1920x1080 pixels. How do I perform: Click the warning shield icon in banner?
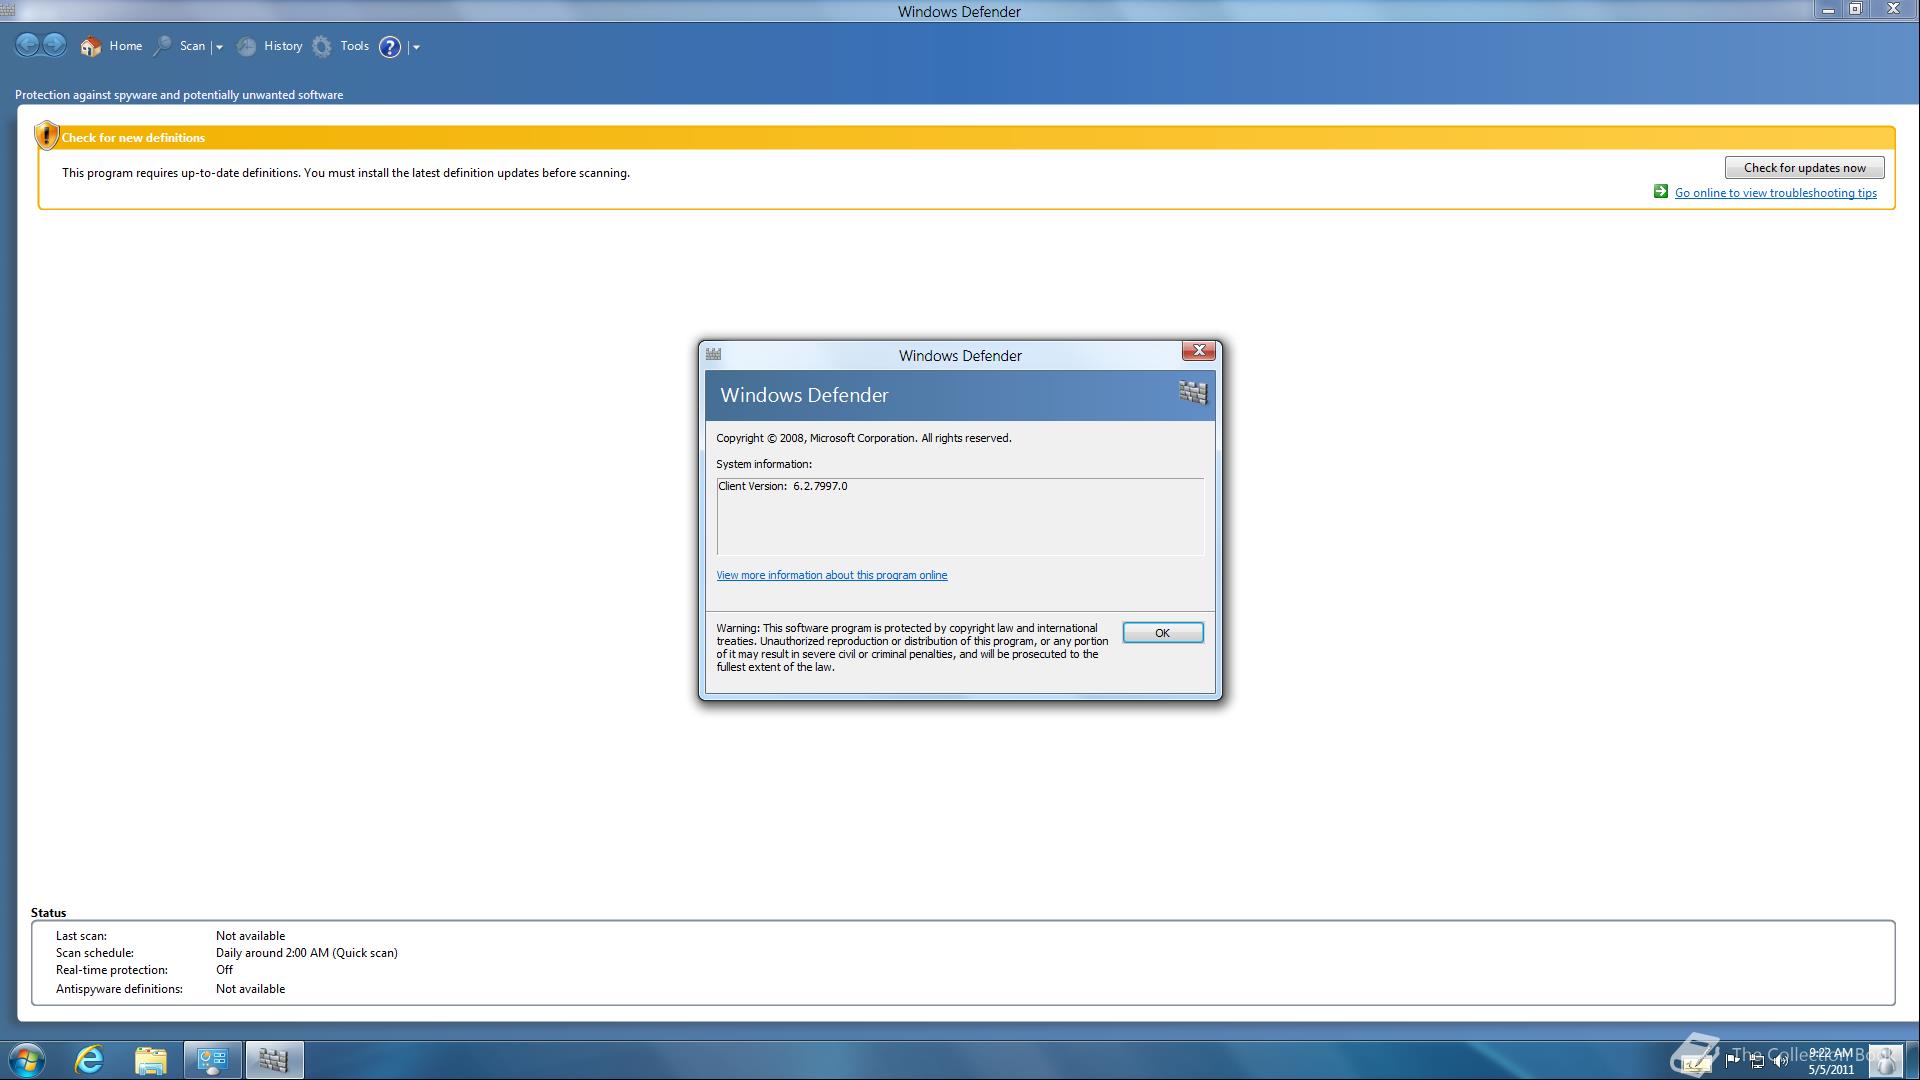[x=46, y=135]
